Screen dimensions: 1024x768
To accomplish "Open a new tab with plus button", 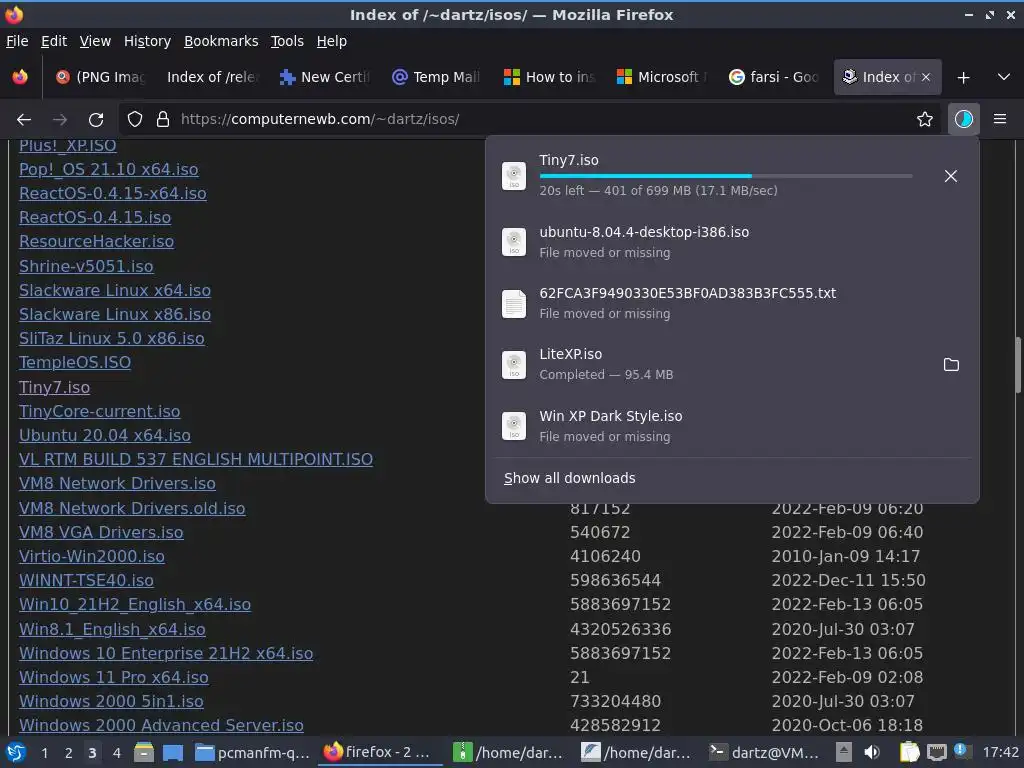I will point(963,78).
